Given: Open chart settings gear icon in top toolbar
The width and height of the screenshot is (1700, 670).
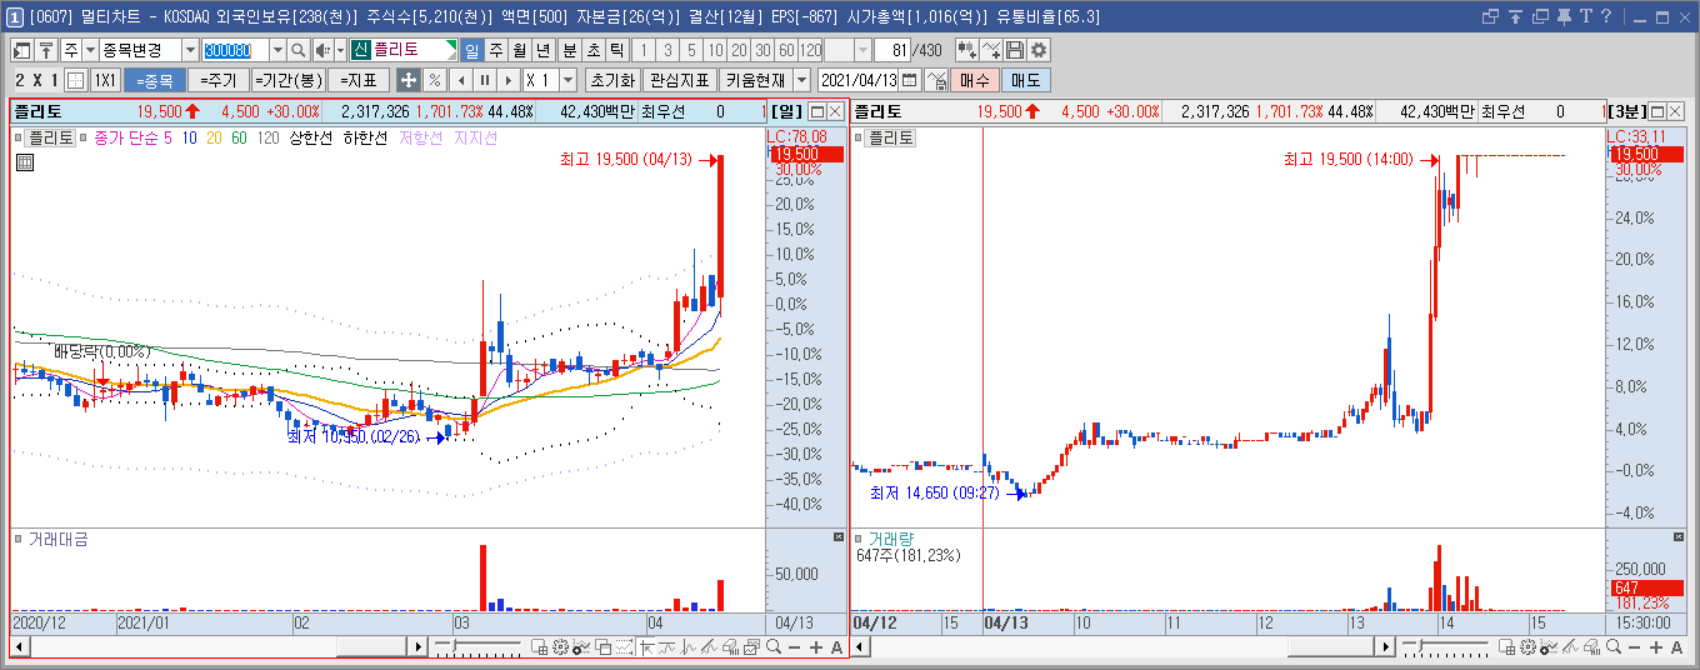Looking at the screenshot, I should coord(1039,50).
